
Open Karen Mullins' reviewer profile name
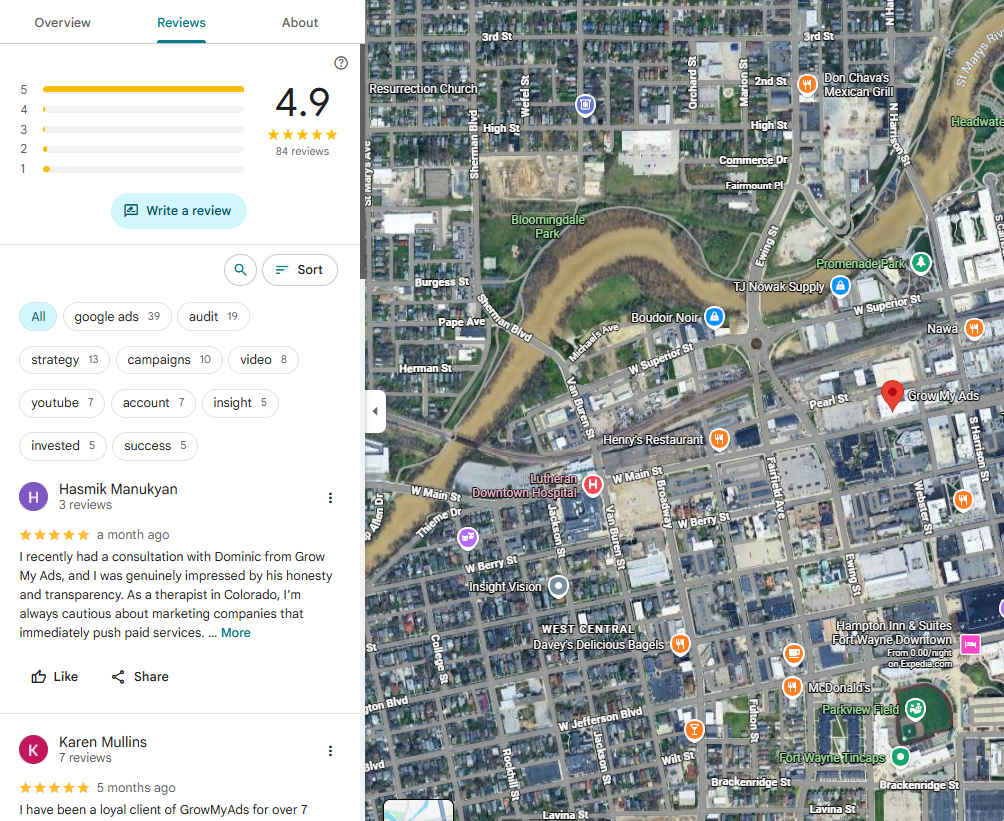pos(103,742)
